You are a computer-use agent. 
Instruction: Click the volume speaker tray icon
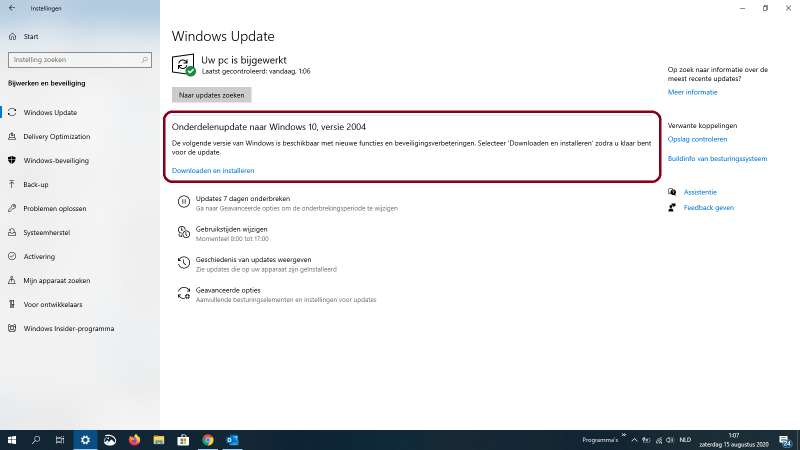tap(670, 440)
